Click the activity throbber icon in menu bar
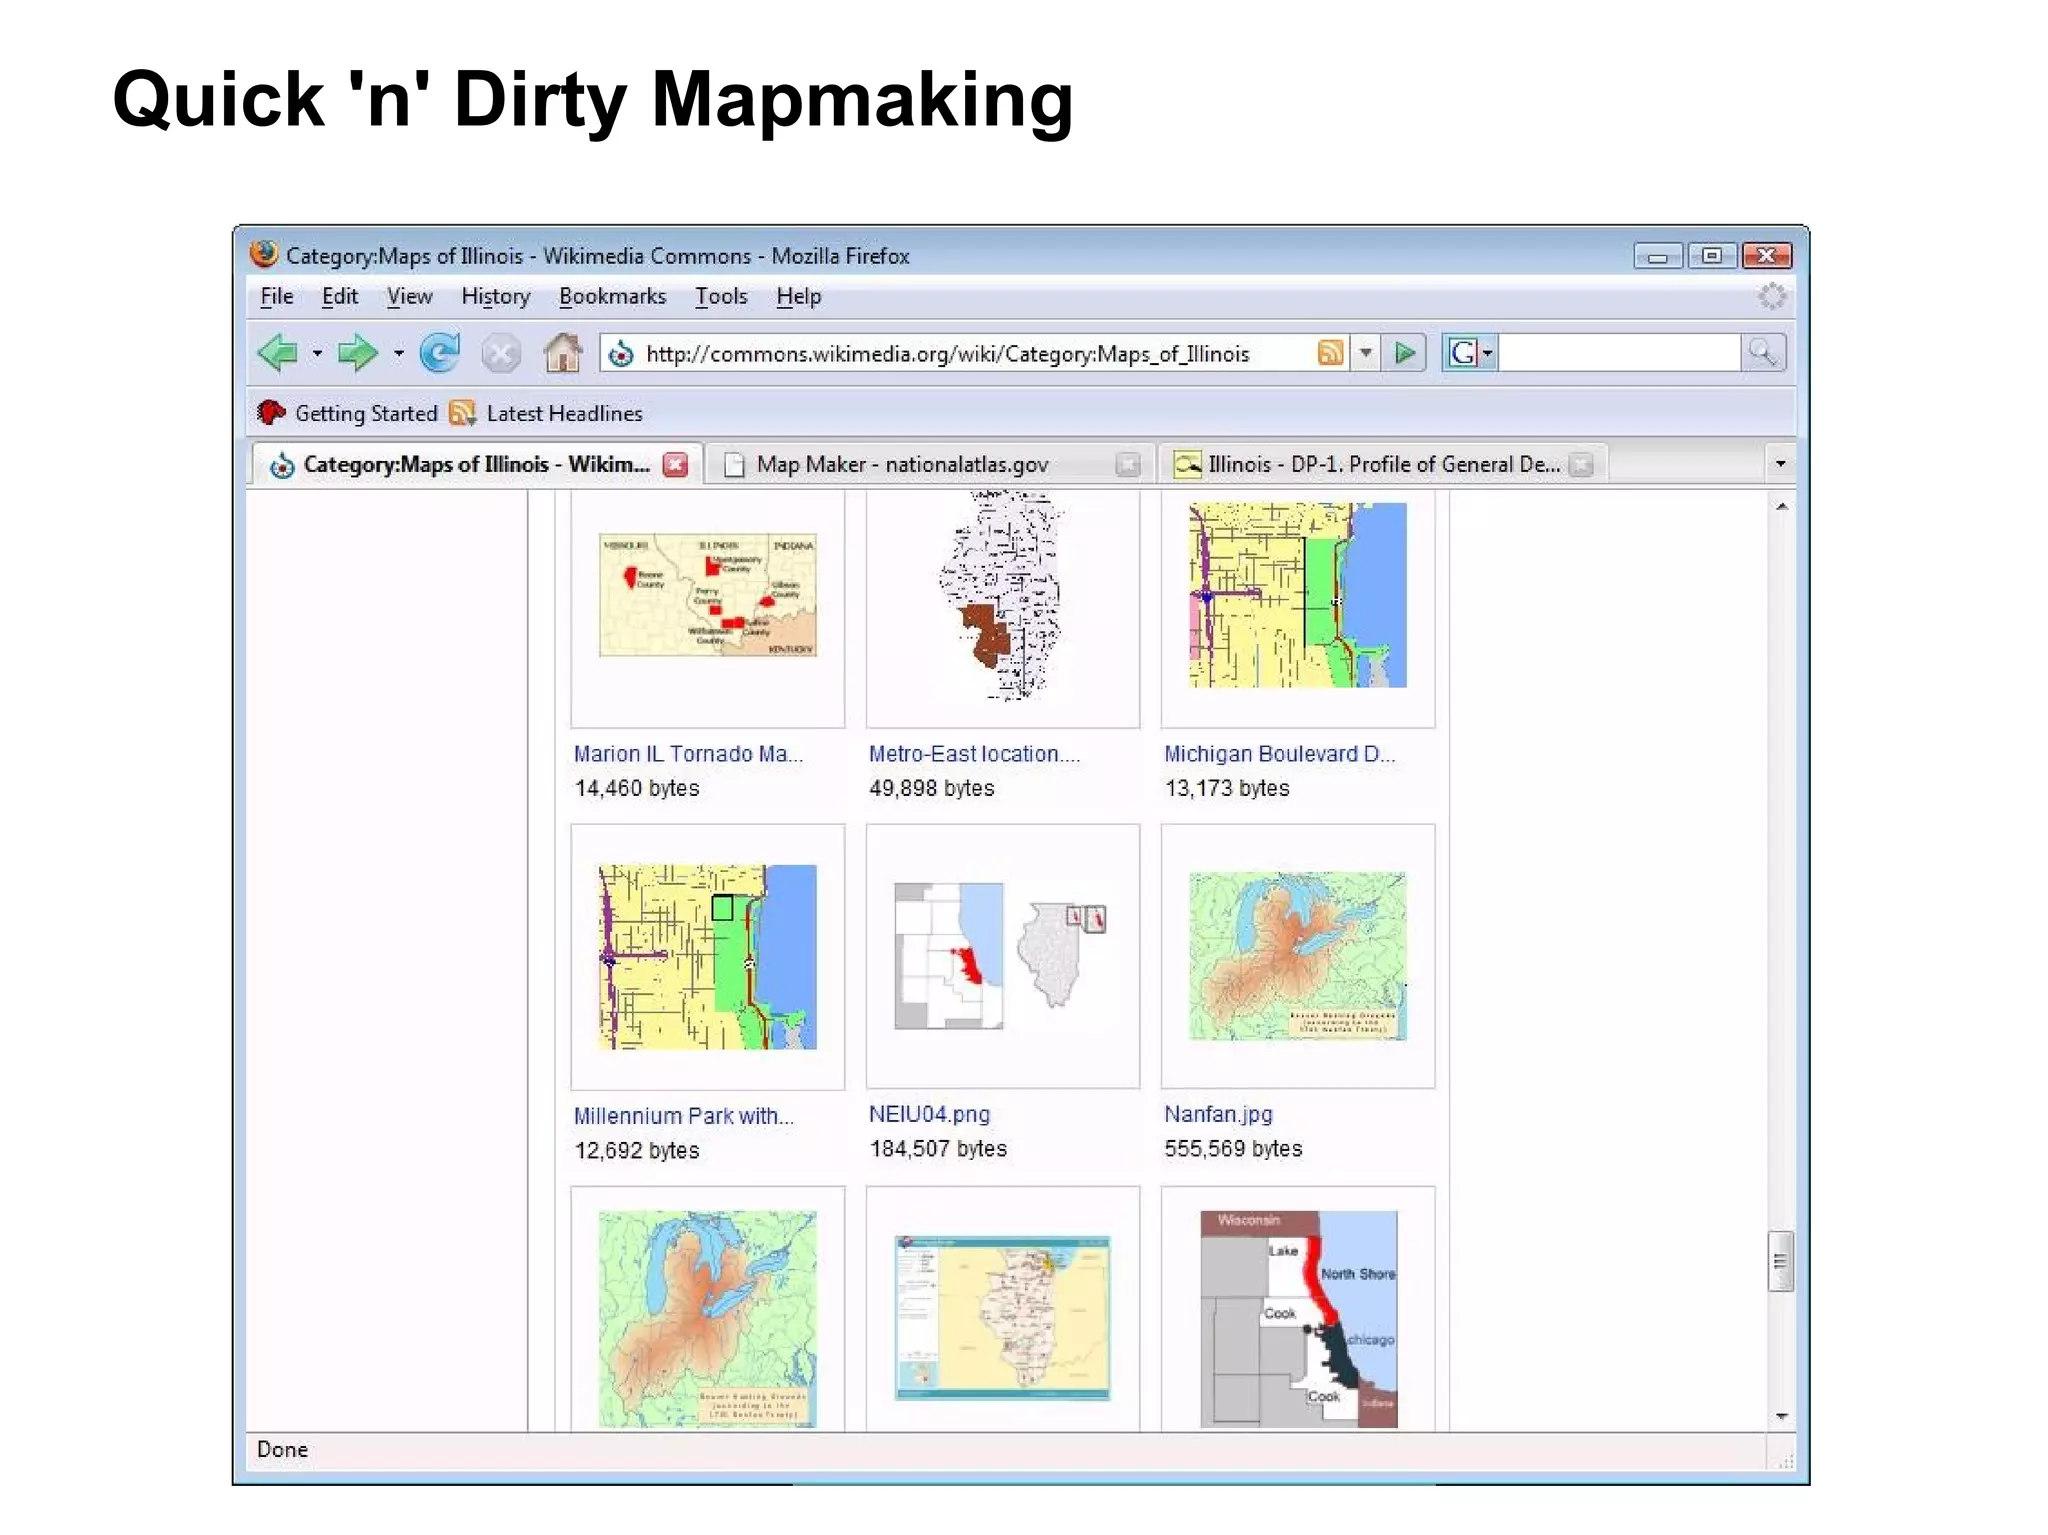This screenshot has width=2048, height=1535. [1772, 296]
